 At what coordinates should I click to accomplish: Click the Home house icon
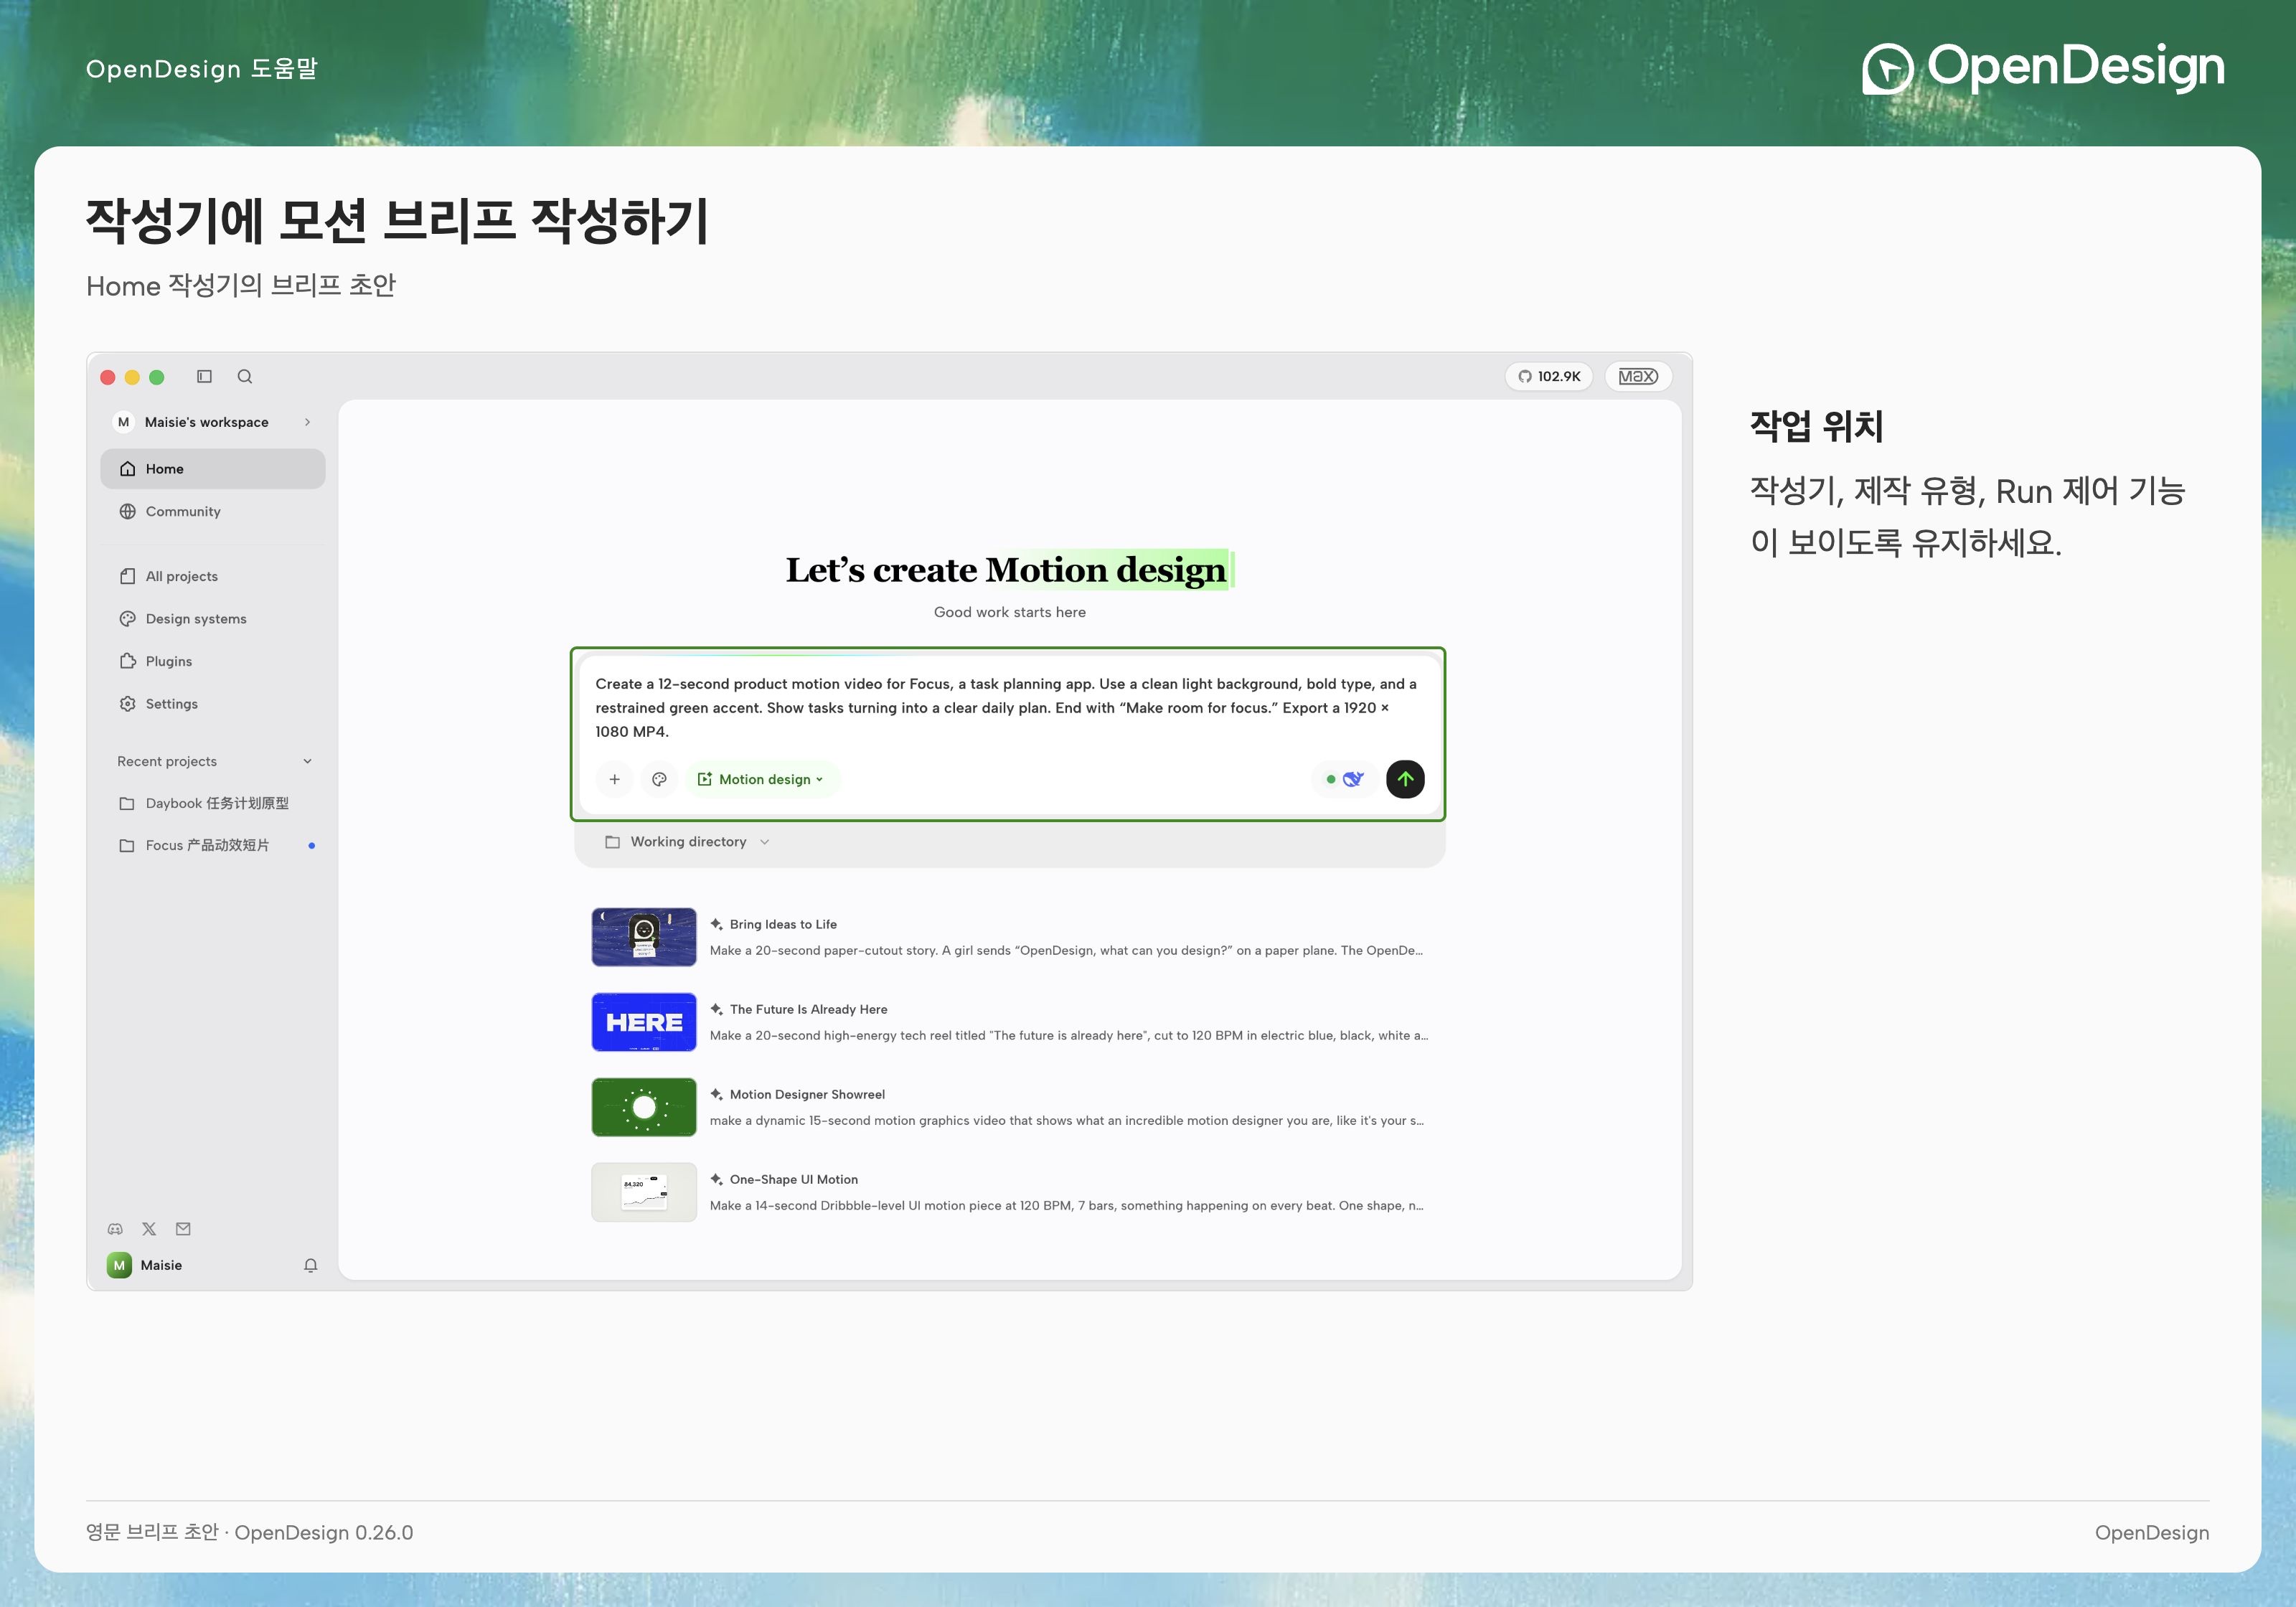click(128, 469)
